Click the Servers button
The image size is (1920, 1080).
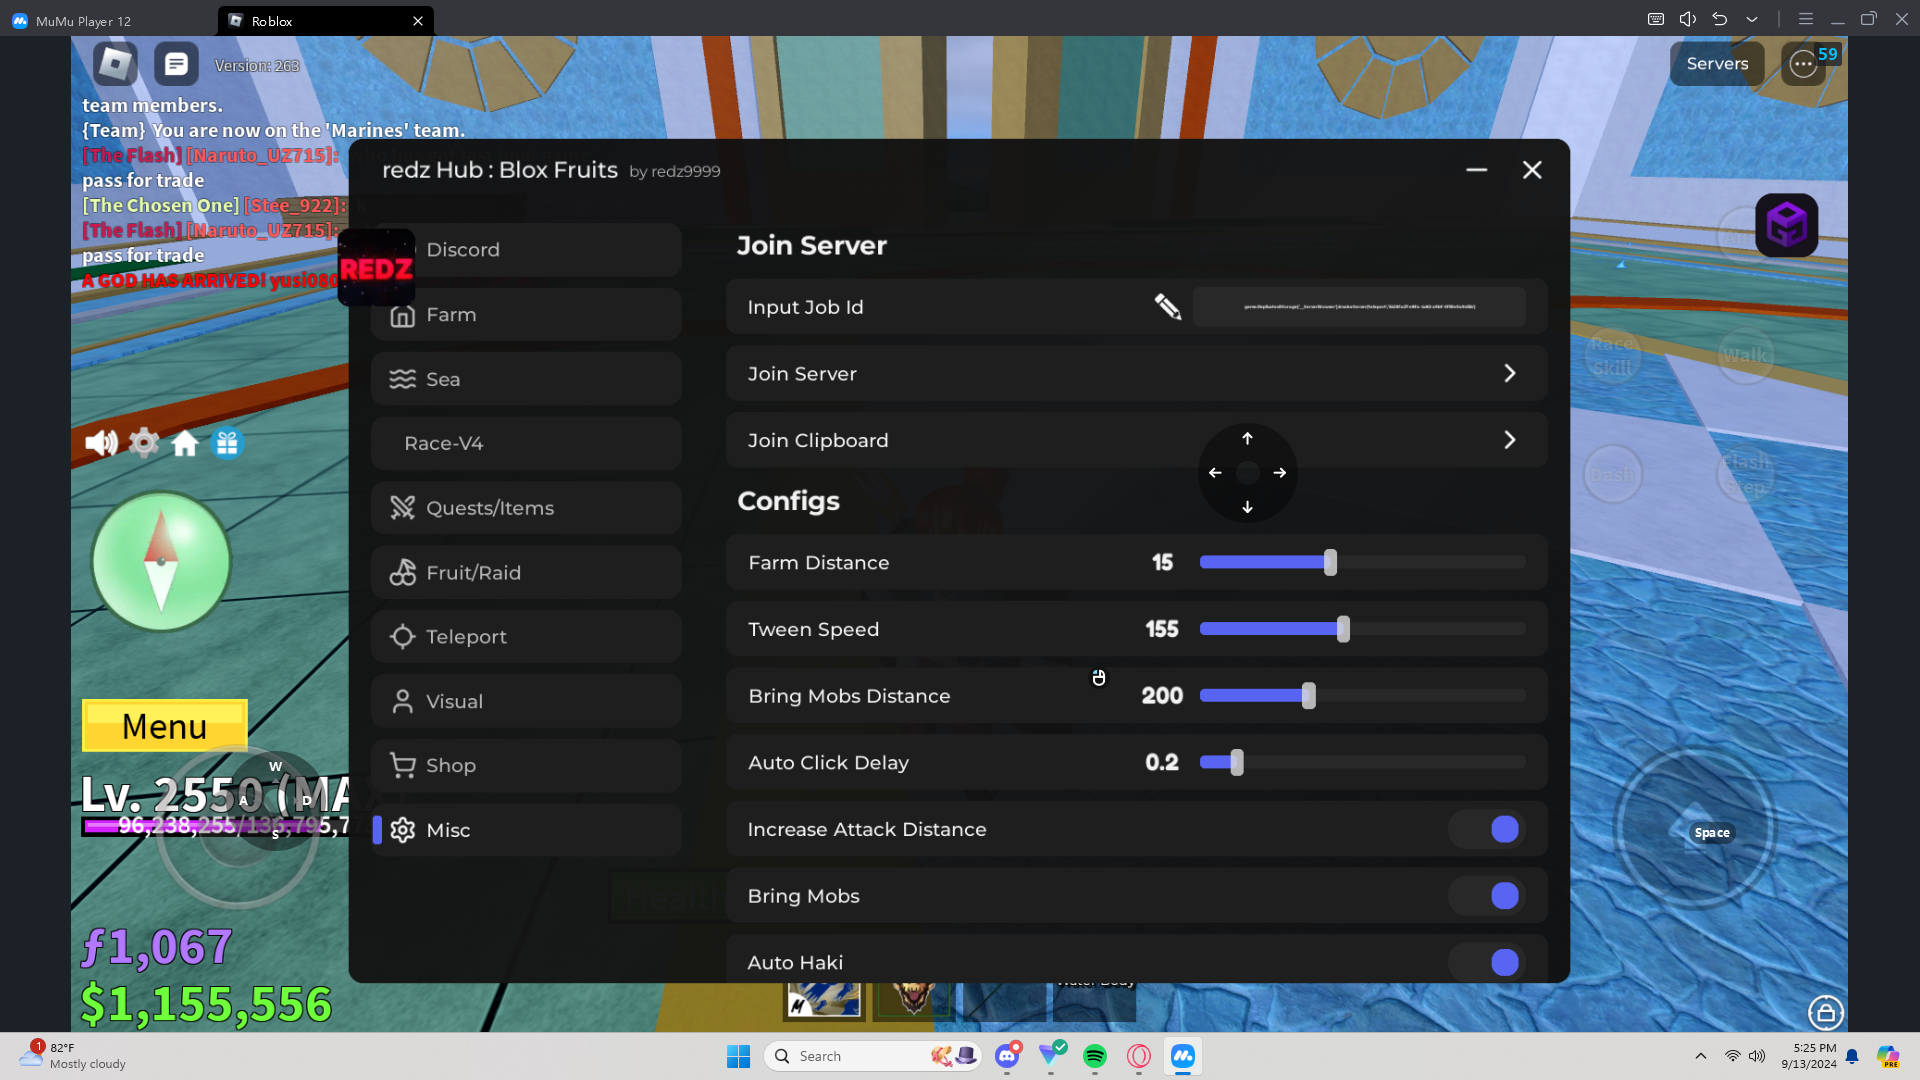(1717, 64)
